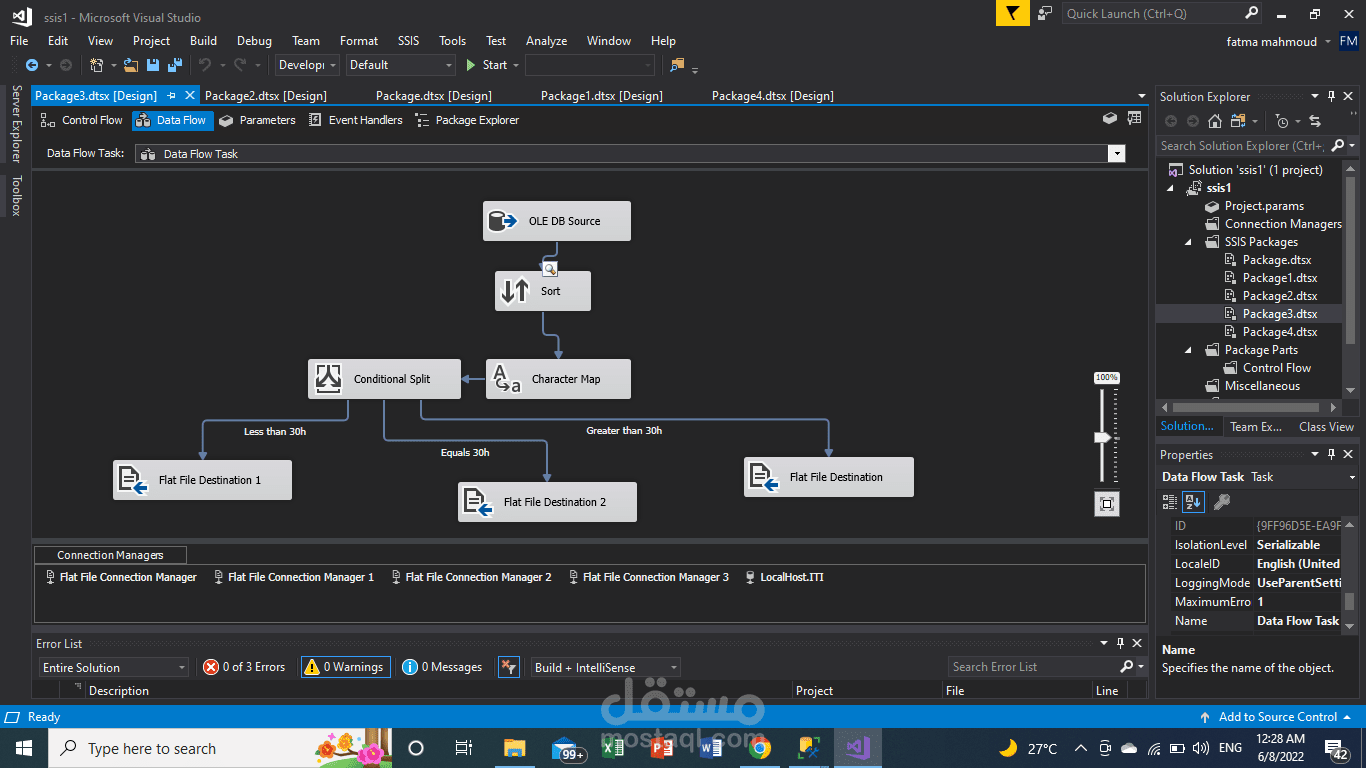Select the Flat File Destination 2 icon
This screenshot has height=768, width=1366.
click(x=479, y=502)
